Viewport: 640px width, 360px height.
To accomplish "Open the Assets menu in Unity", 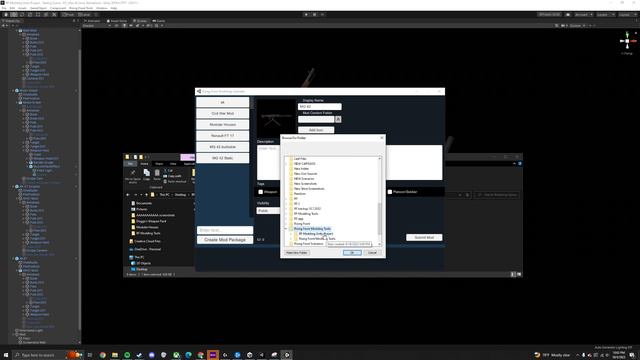I will (x=22, y=8).
